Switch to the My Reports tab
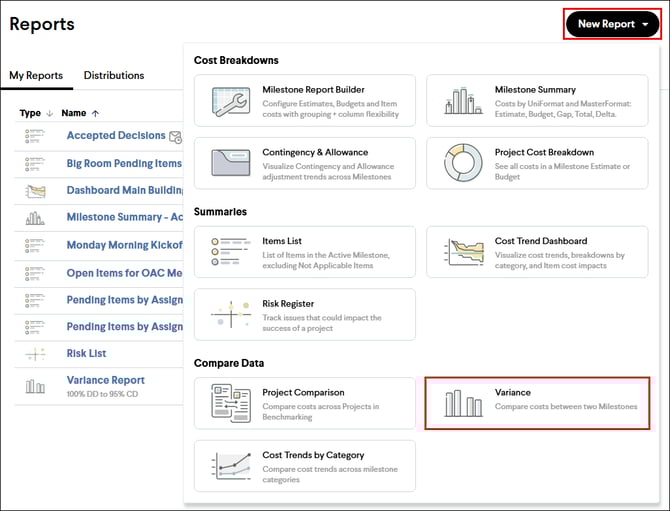This screenshot has width=670, height=511. click(x=36, y=75)
